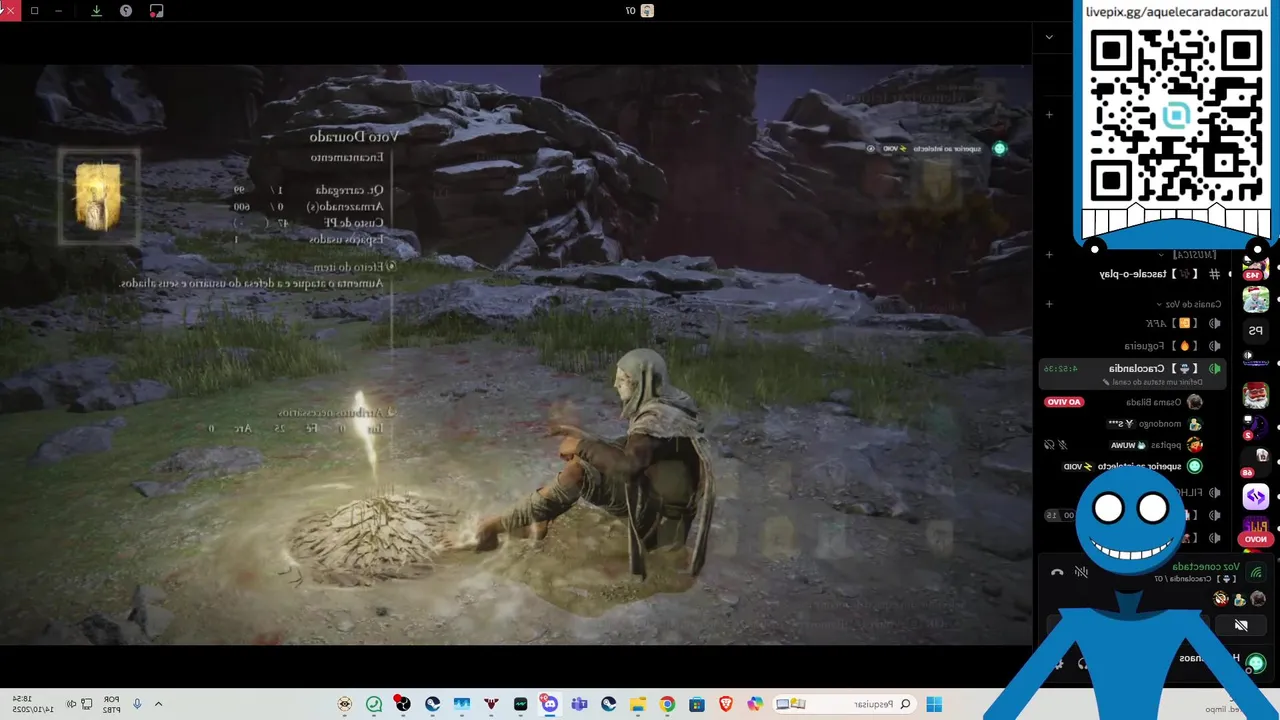Click the livepix QR code

(1176, 114)
